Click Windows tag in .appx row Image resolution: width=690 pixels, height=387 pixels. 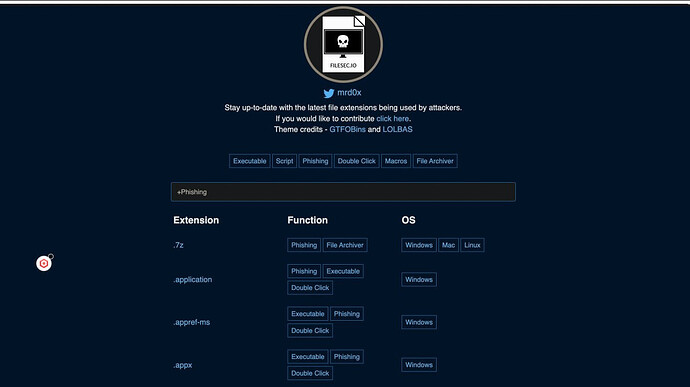[x=419, y=365]
